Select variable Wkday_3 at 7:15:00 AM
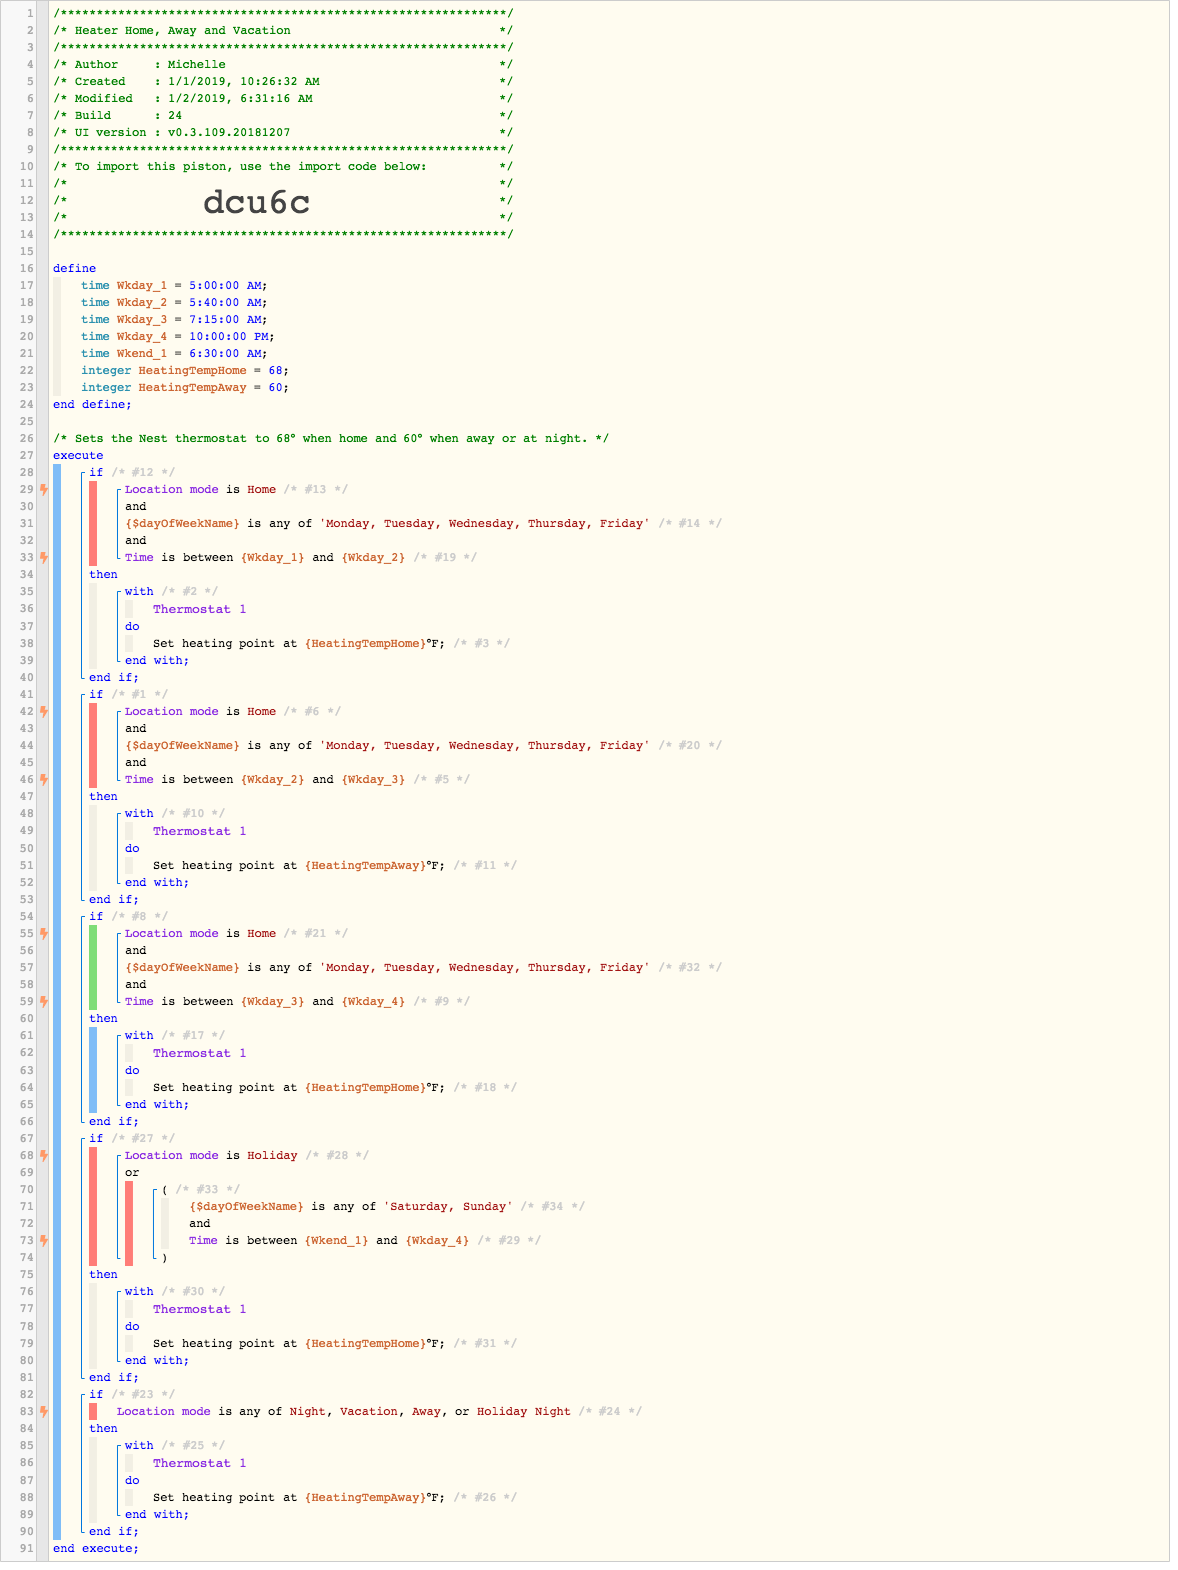Screen dimensions: 1178x1570 pos(174,319)
